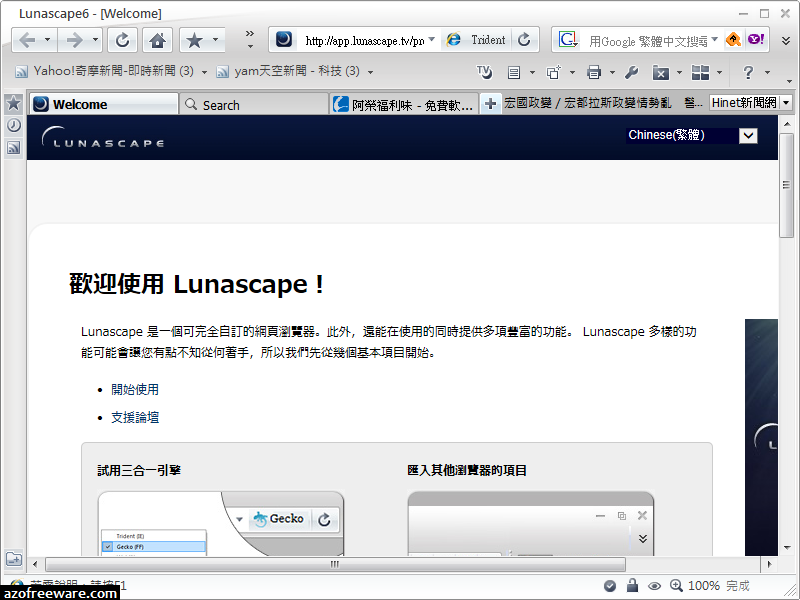Click the Google search input field
The image size is (800, 600).
[x=647, y=40]
